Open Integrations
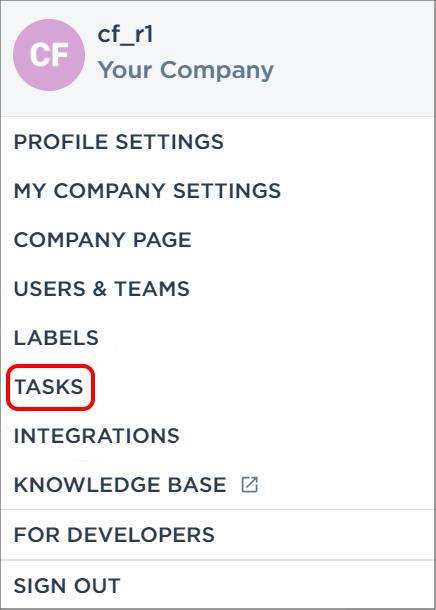 96,436
